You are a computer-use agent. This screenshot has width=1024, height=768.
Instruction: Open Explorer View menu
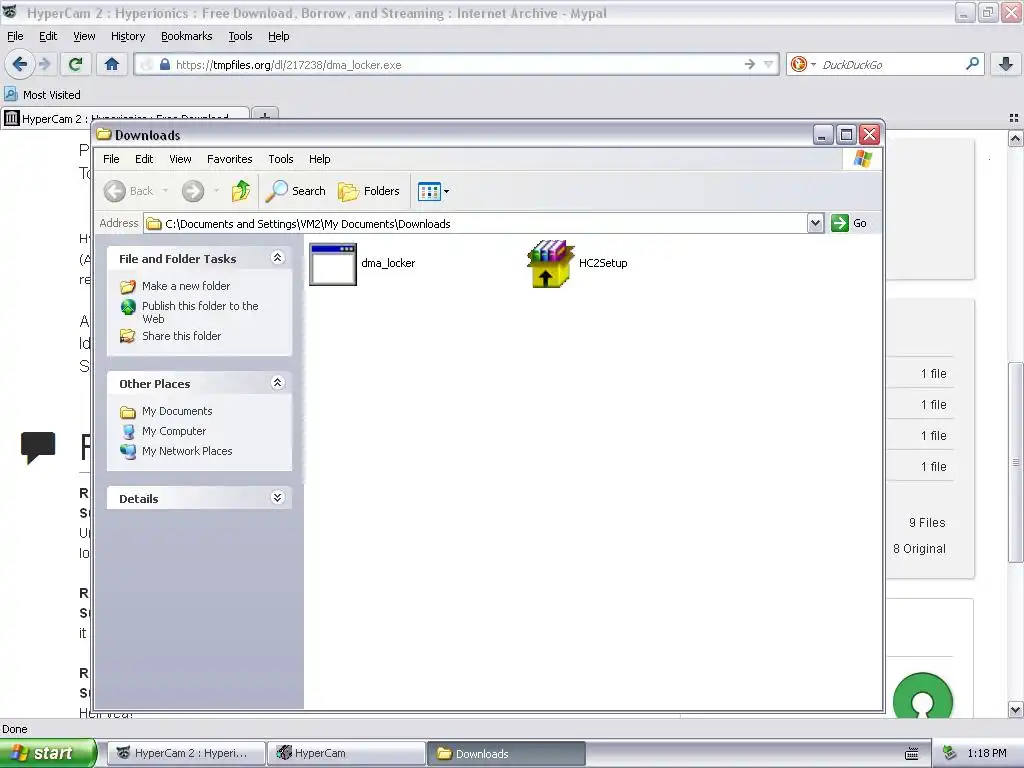pyautogui.click(x=180, y=159)
